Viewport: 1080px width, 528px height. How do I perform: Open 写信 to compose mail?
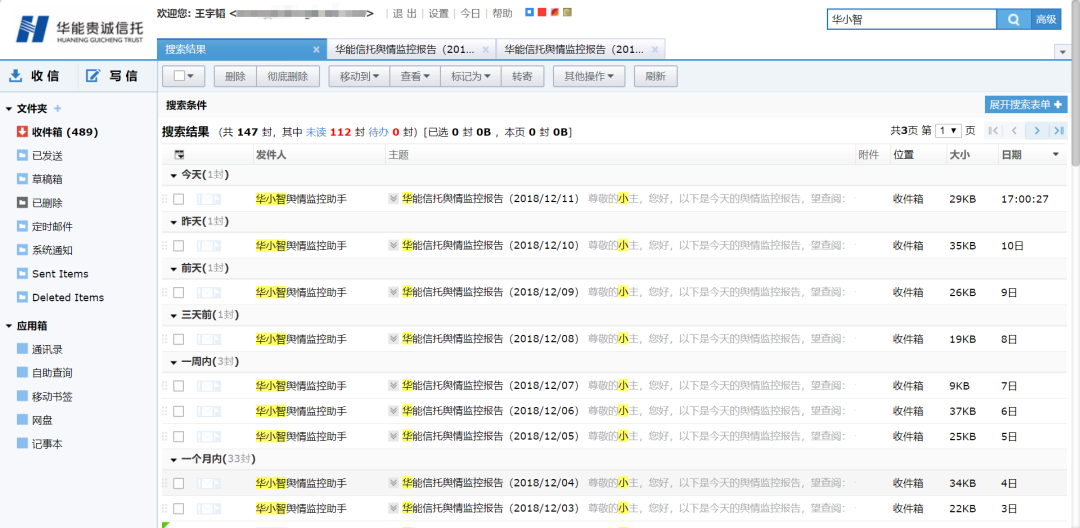pyautogui.click(x=112, y=76)
